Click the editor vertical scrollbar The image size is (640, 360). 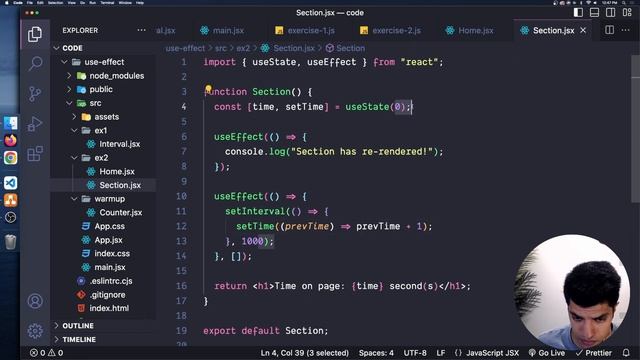[x=635, y=129]
